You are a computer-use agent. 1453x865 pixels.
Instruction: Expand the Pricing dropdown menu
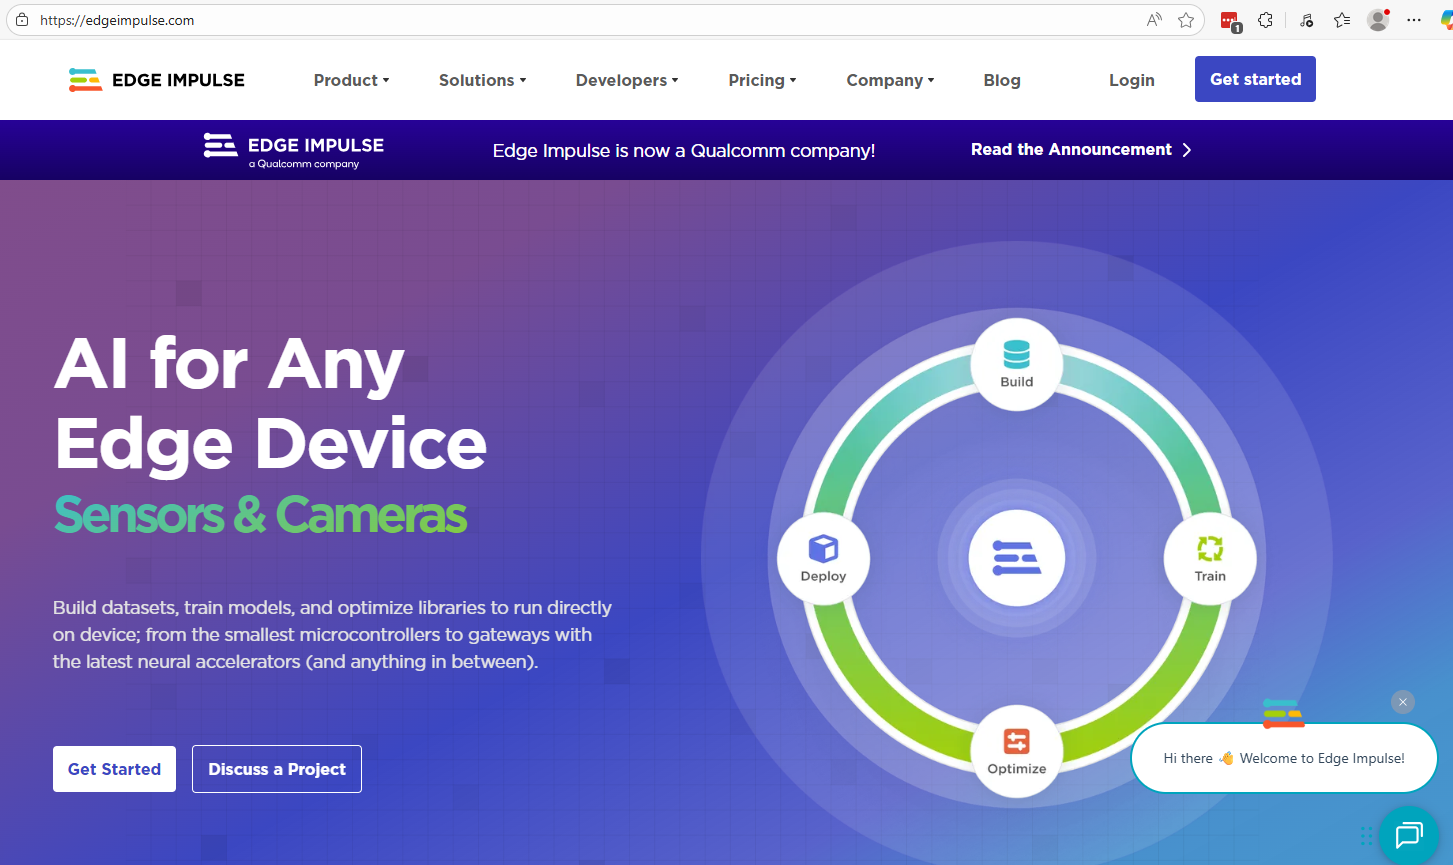coord(762,80)
